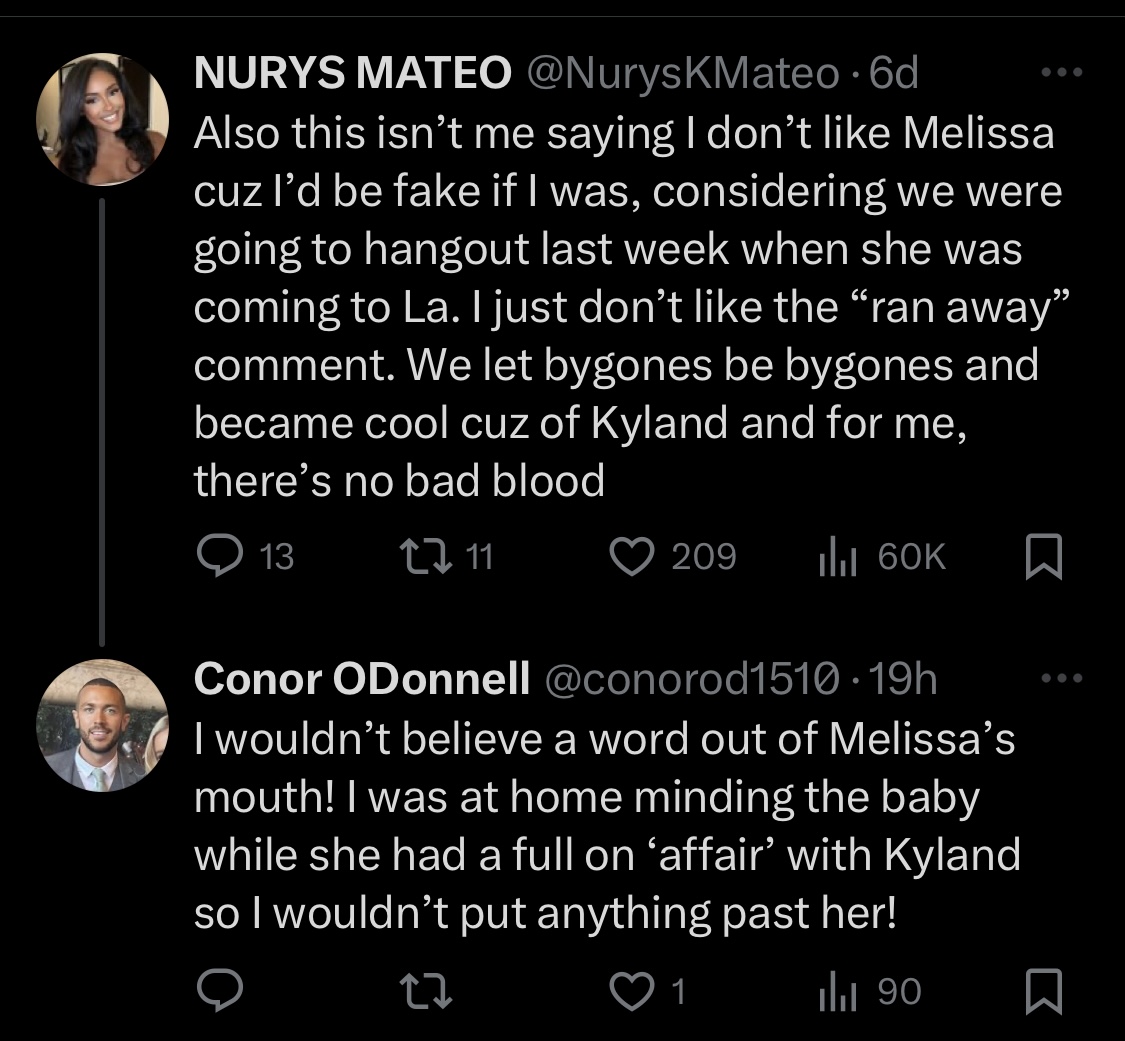The width and height of the screenshot is (1125, 1041).
Task: Like Nurys Mateo's tweet
Action: [672, 557]
